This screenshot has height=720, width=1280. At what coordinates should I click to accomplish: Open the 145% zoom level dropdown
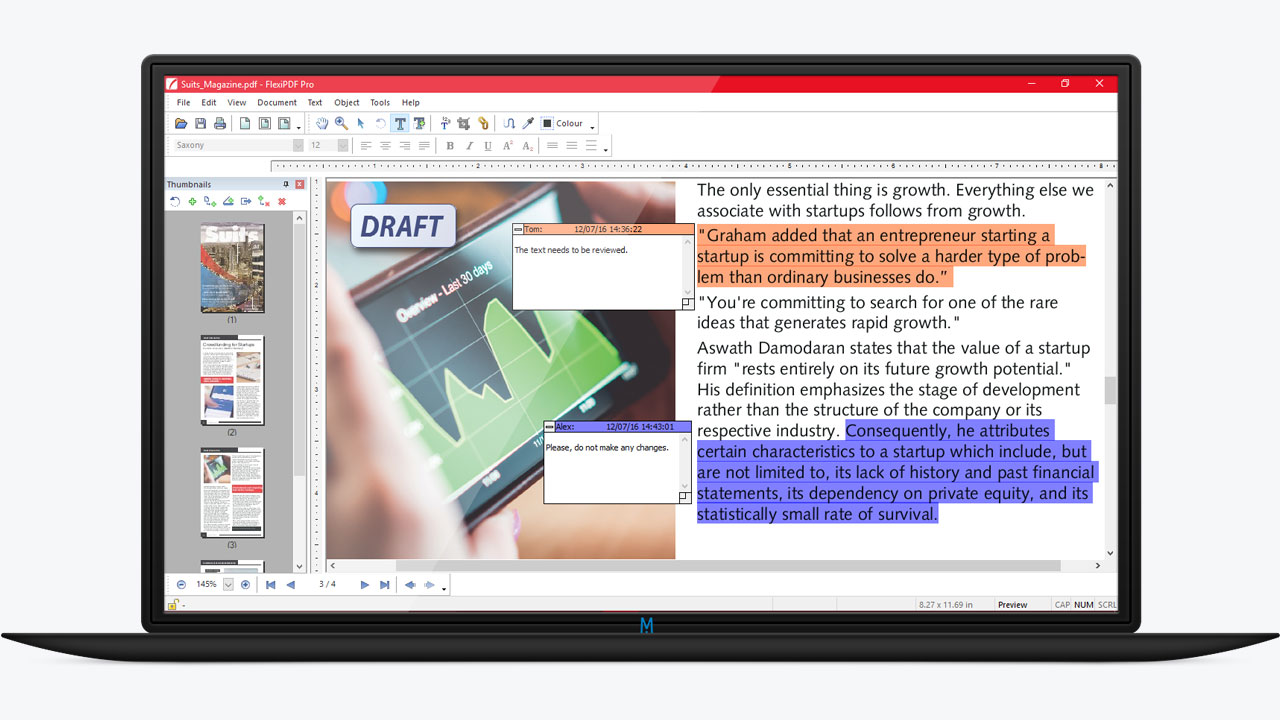point(228,585)
